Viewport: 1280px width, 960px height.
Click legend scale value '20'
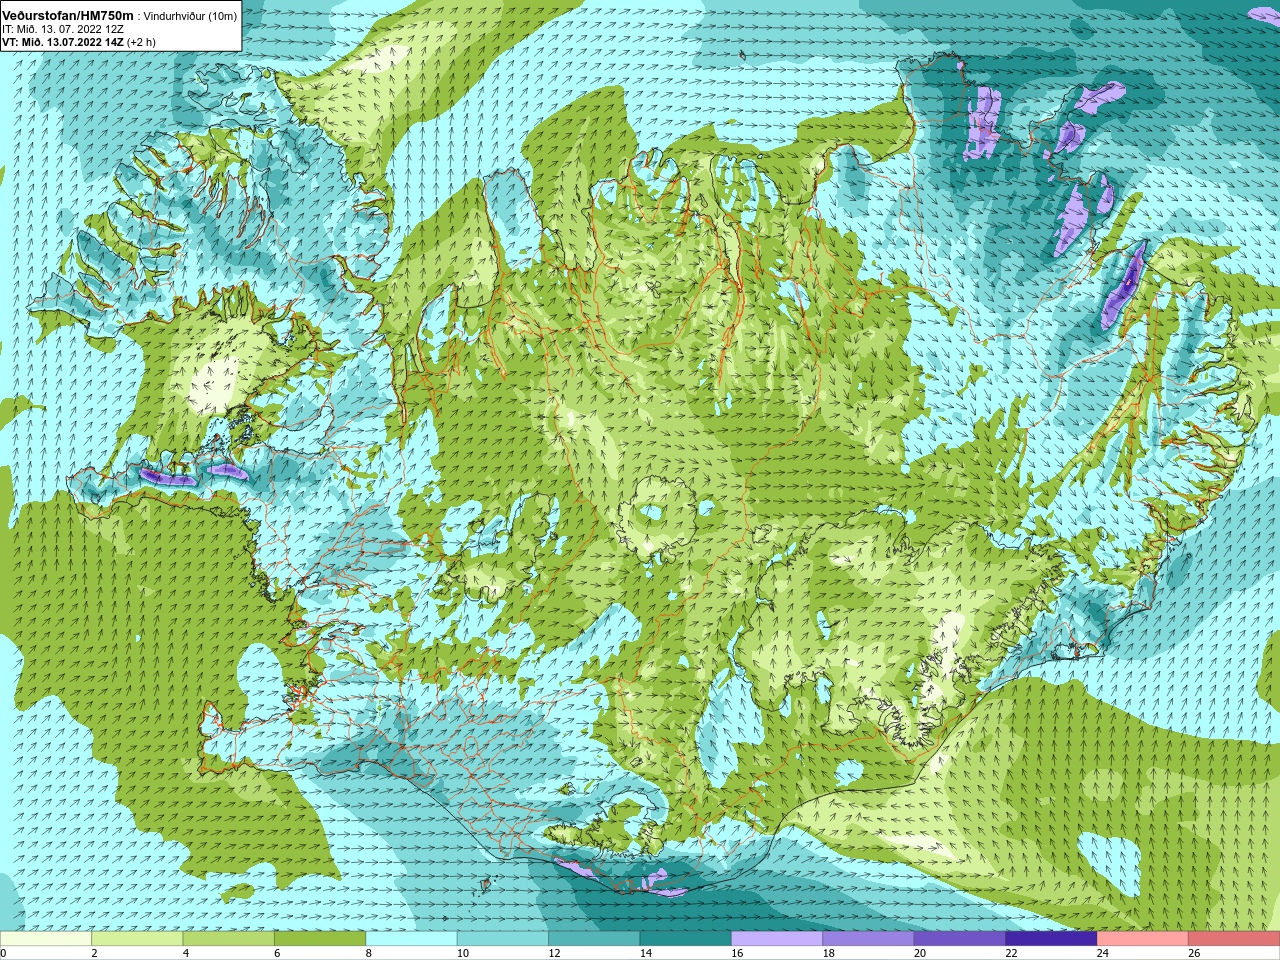[920, 954]
